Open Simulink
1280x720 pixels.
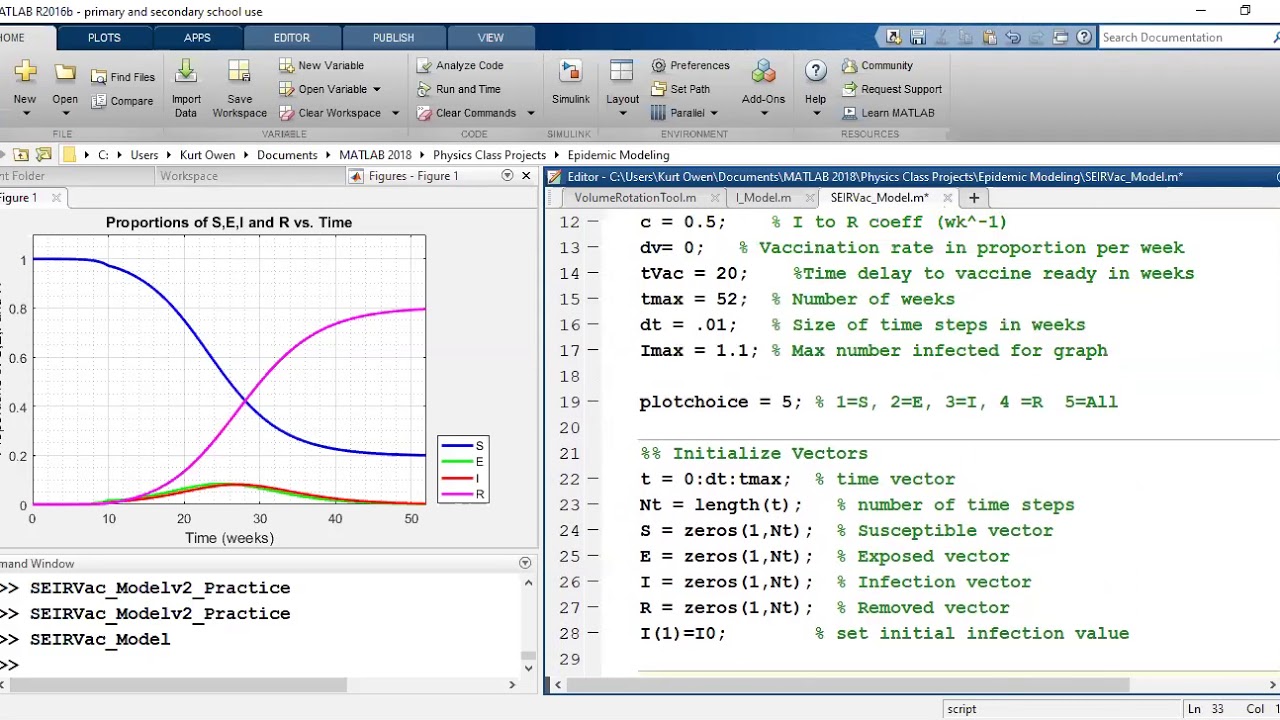point(570,82)
